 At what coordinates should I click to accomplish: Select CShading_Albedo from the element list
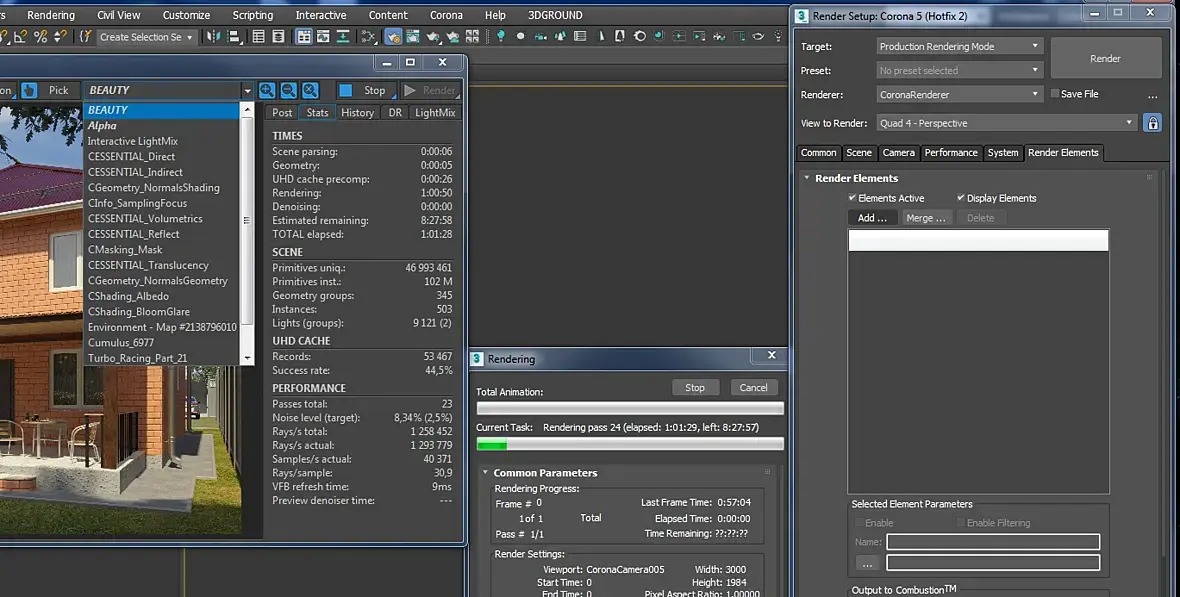tap(128, 296)
